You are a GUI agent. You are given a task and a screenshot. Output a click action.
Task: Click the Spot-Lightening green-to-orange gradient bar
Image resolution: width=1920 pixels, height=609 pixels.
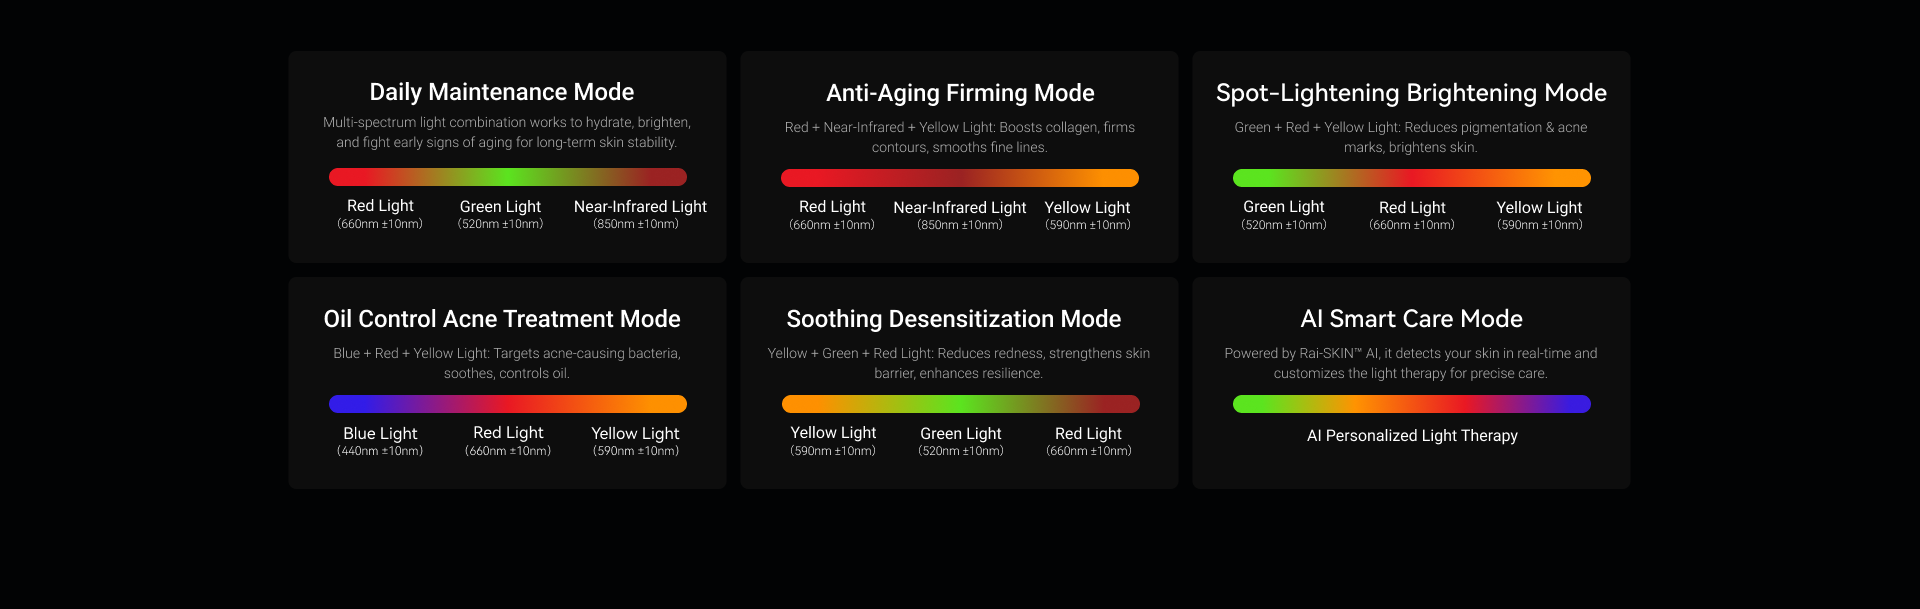(x=1411, y=178)
